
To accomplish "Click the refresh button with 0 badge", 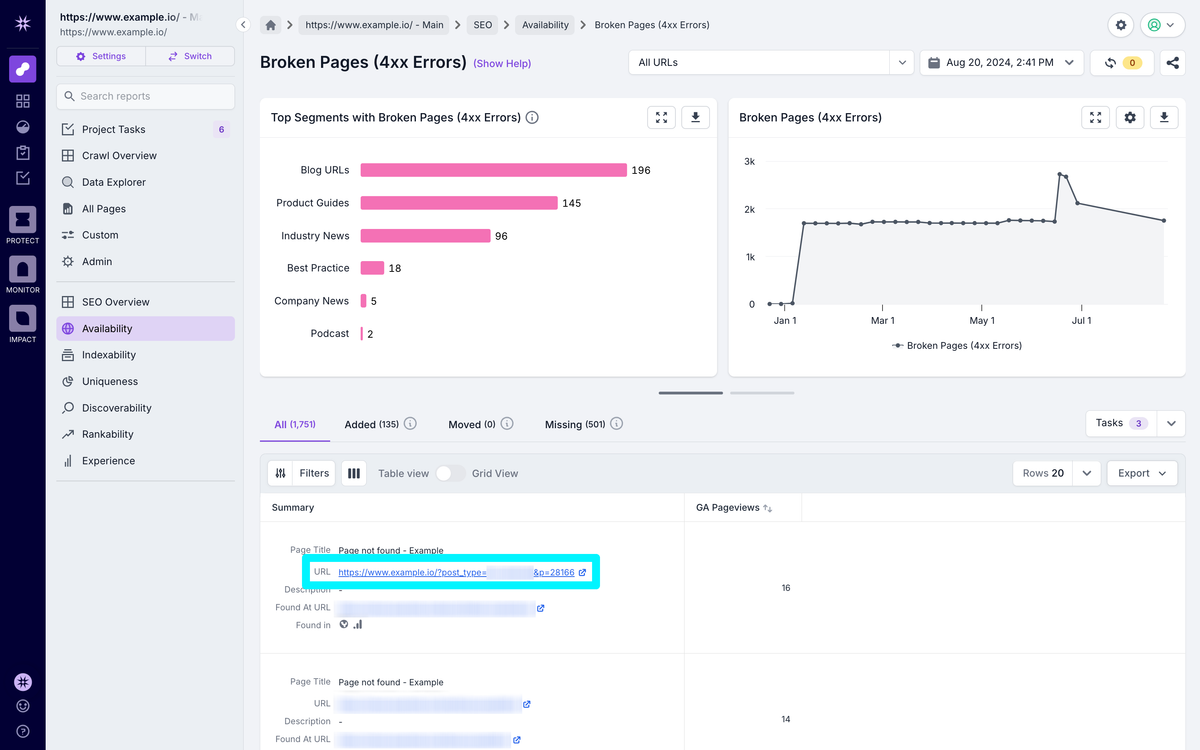I will point(1121,62).
